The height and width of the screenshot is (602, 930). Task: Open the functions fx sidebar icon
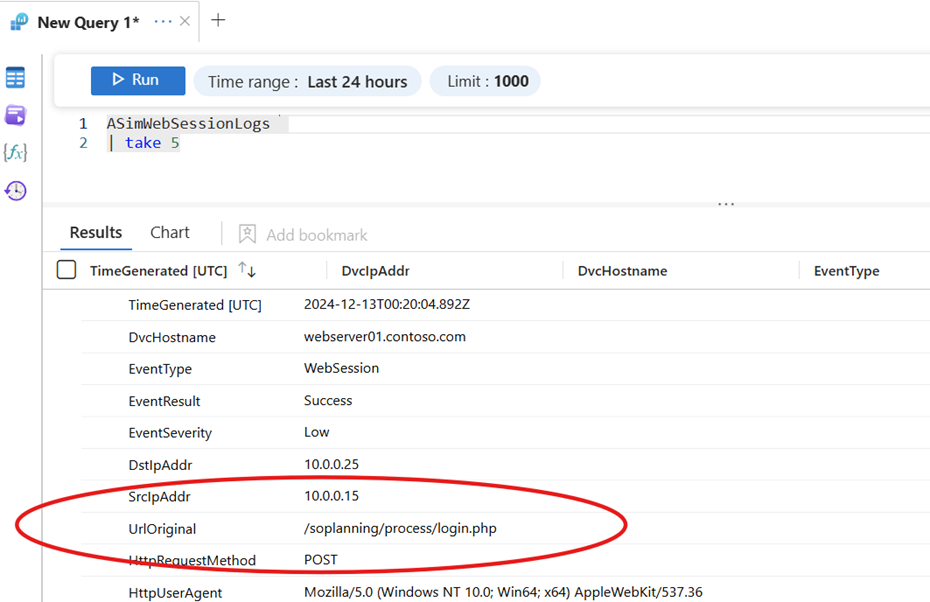click(15, 152)
